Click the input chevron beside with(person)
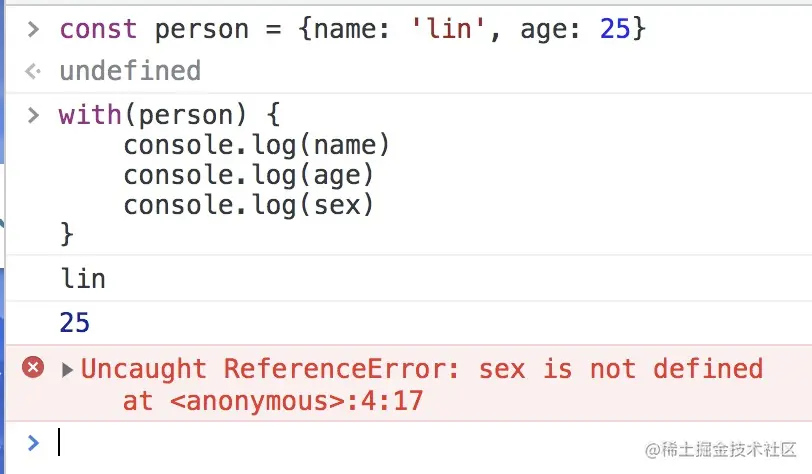Viewport: 812px width, 474px height. [x=33, y=115]
